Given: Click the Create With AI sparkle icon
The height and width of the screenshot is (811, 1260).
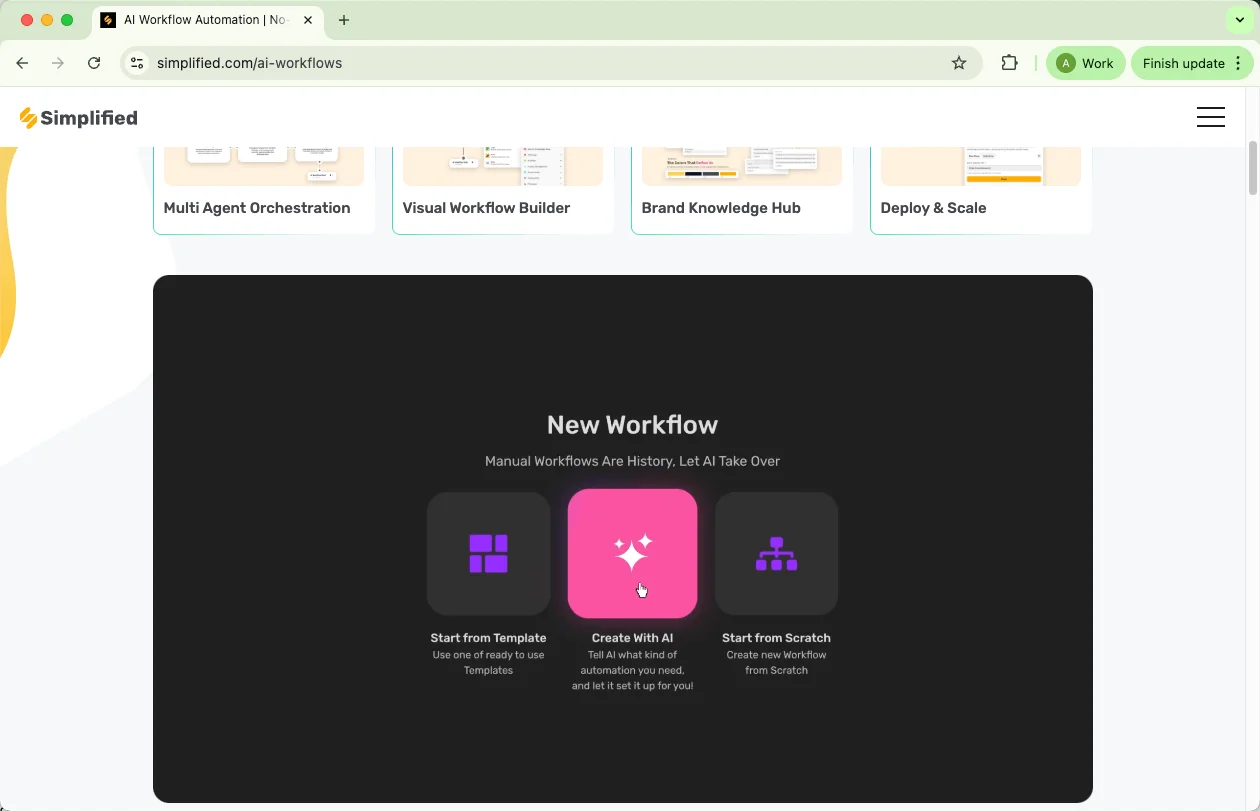Looking at the screenshot, I should 632,553.
